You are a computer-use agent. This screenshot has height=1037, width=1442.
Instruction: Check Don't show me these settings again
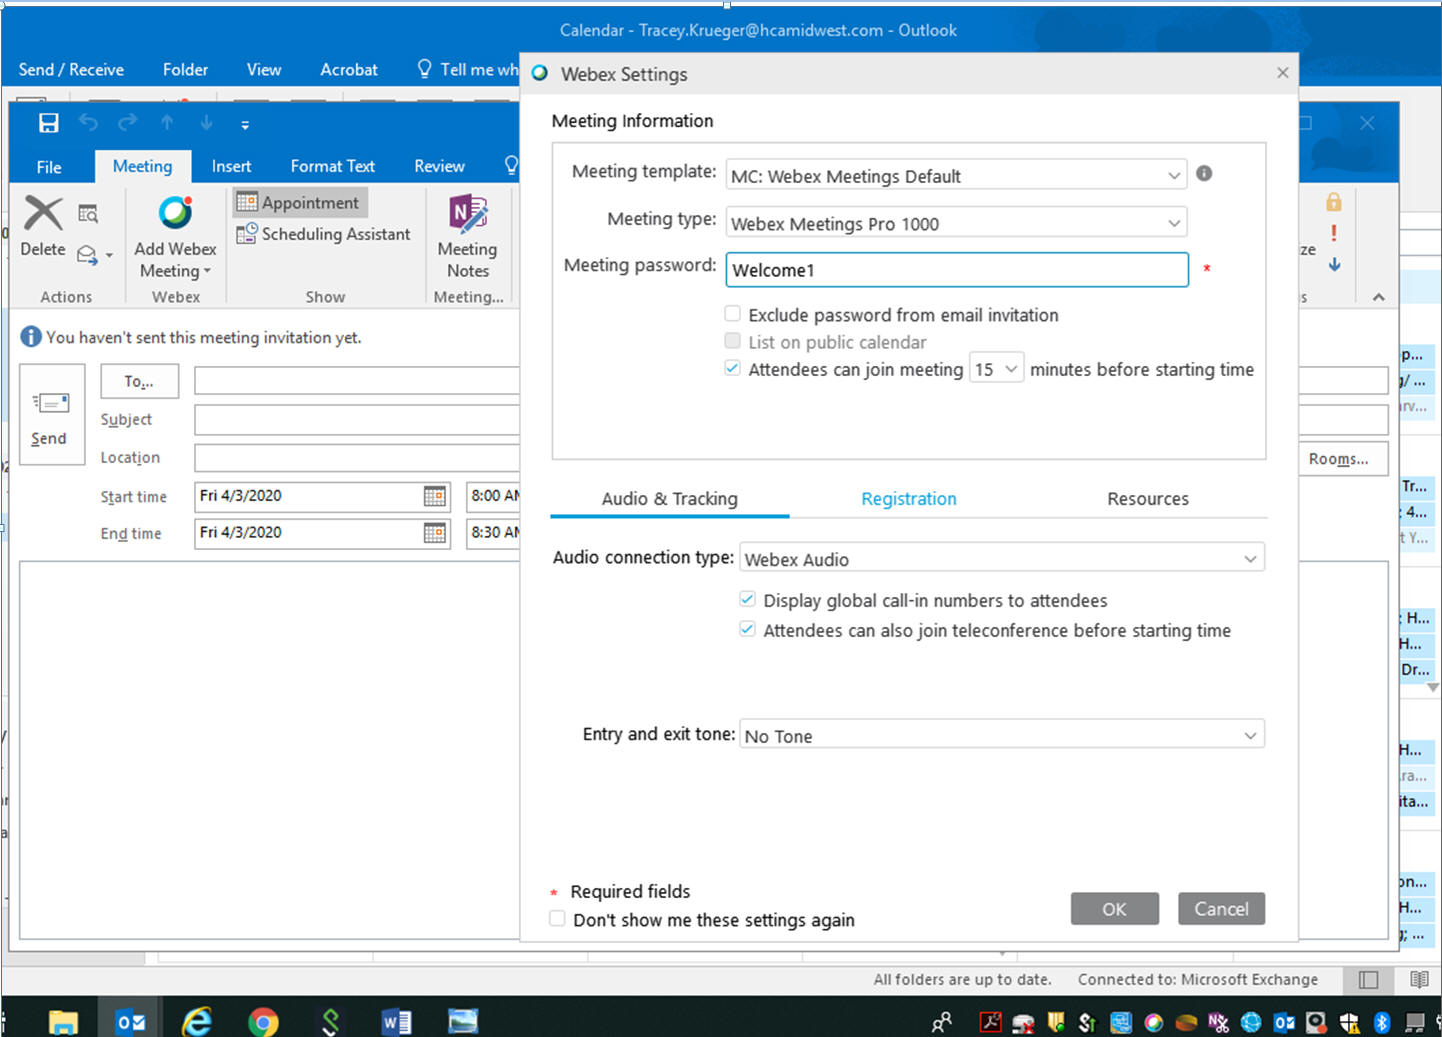pyautogui.click(x=558, y=919)
